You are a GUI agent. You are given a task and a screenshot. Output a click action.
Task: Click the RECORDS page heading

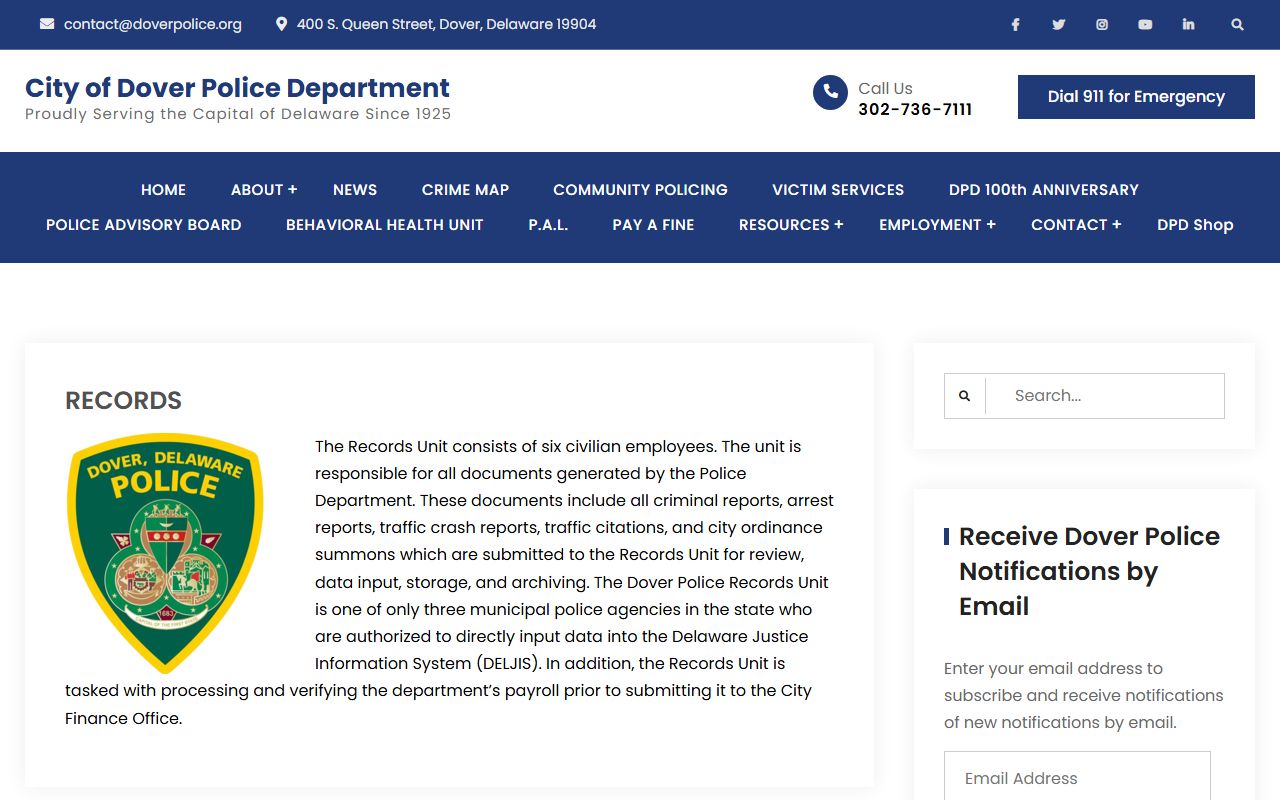click(123, 401)
